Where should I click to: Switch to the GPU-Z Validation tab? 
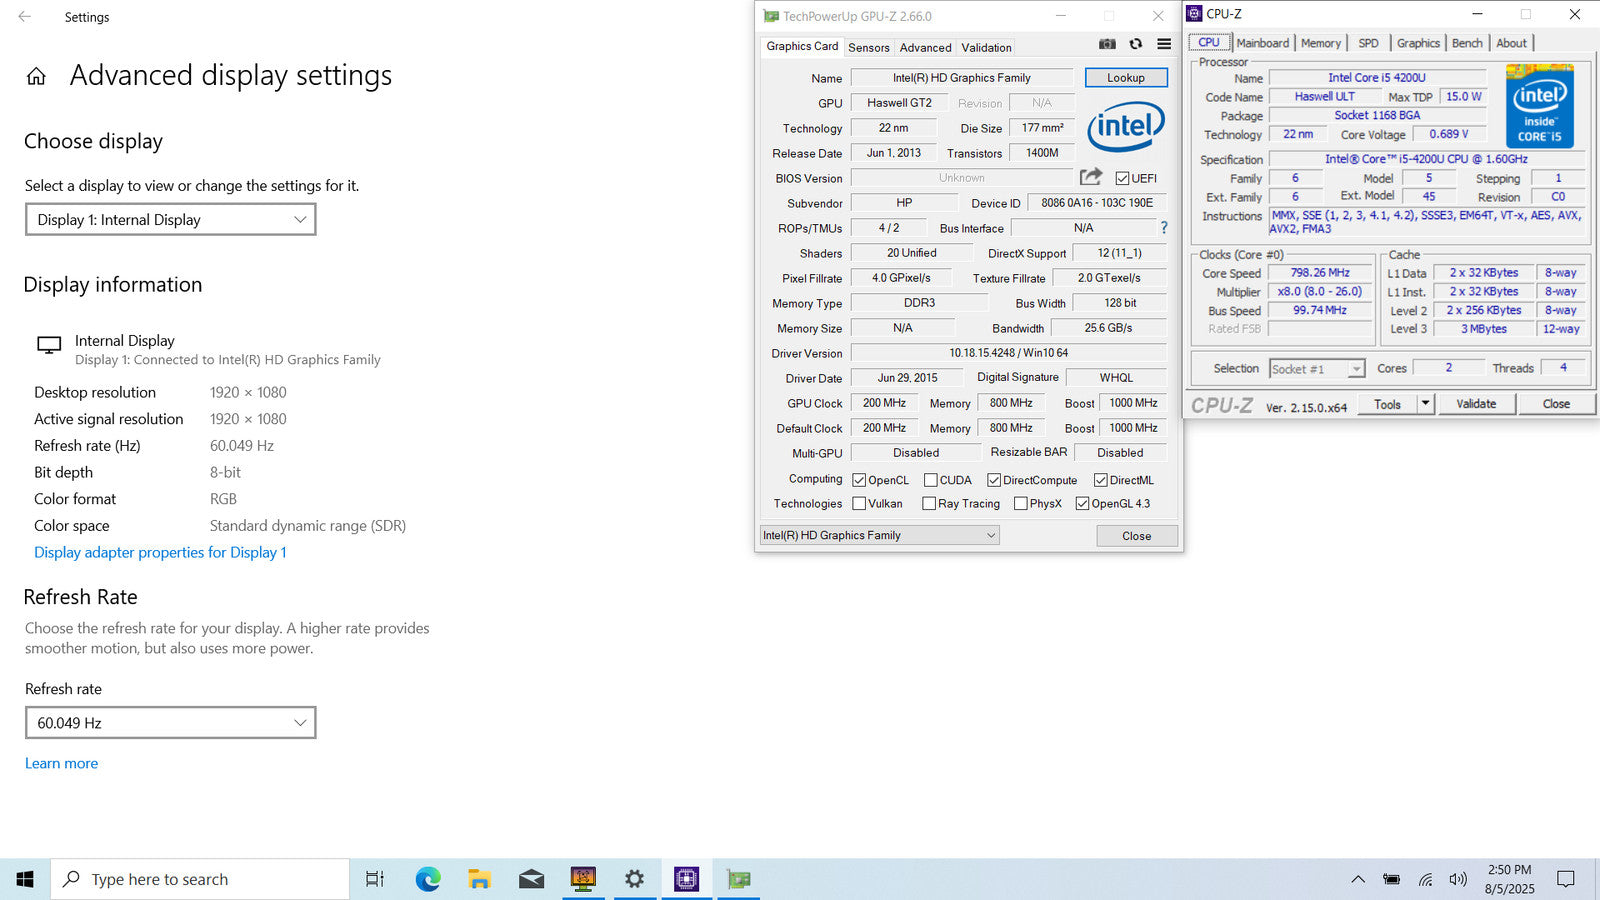(987, 47)
